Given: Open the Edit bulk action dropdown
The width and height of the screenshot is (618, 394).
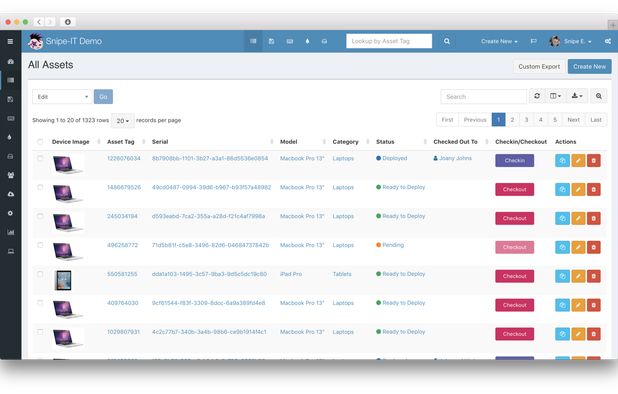Looking at the screenshot, I should click(62, 97).
